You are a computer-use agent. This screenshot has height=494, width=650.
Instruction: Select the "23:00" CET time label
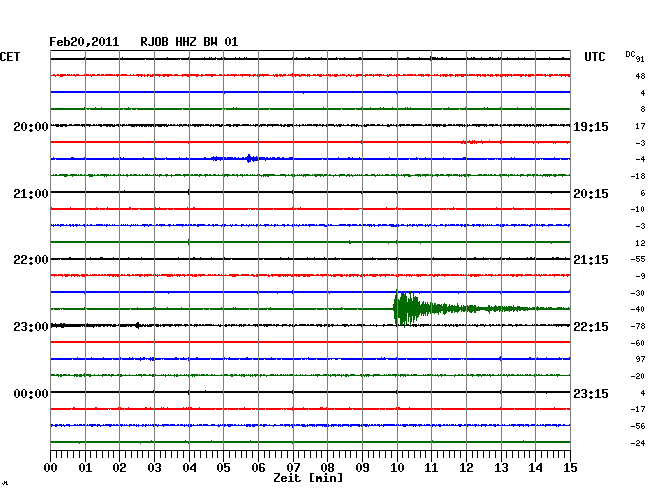pyautogui.click(x=31, y=327)
